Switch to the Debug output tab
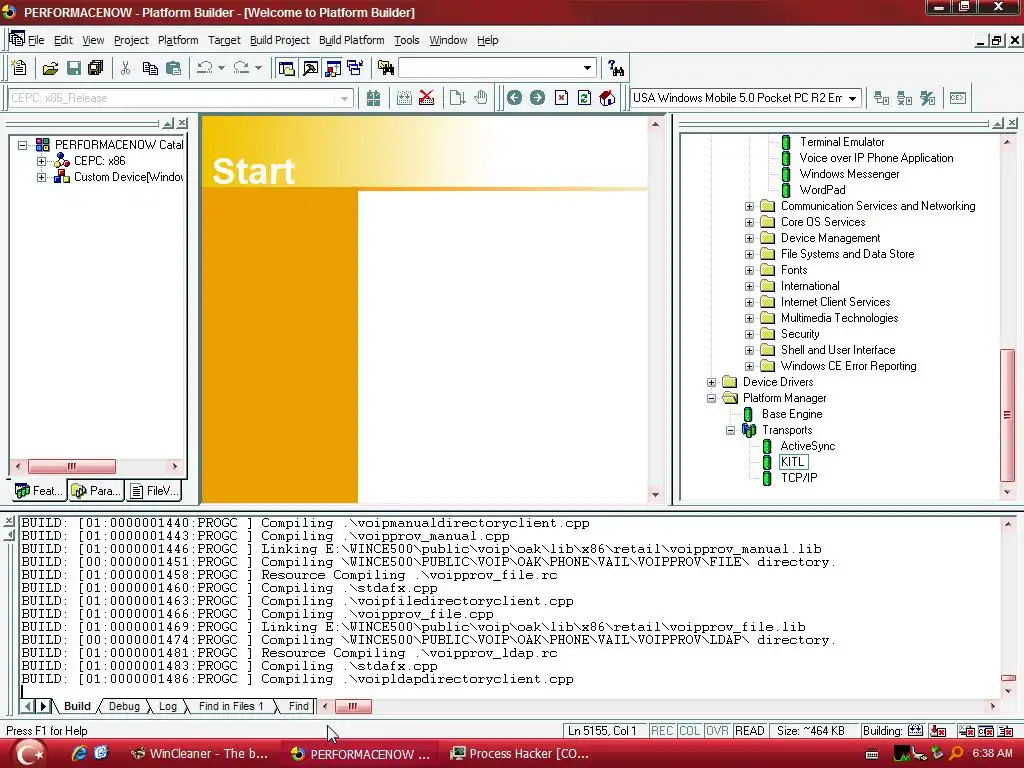The image size is (1024, 768). [x=124, y=707]
